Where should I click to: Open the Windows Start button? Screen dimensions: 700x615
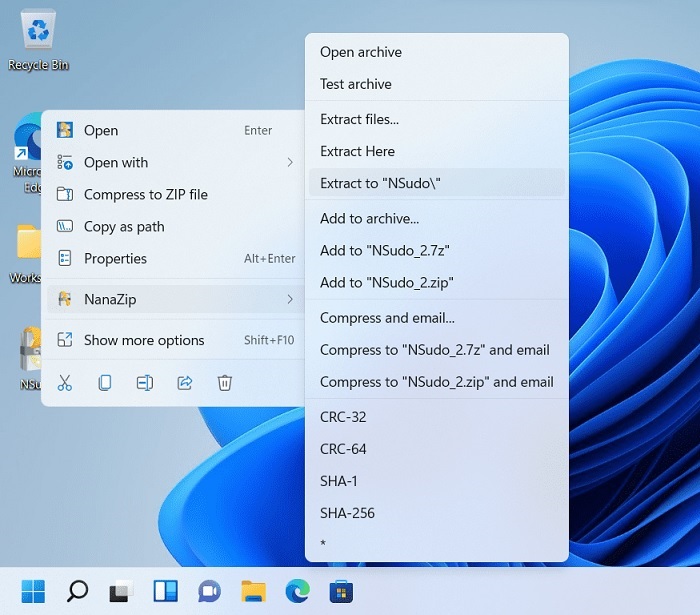(33, 591)
